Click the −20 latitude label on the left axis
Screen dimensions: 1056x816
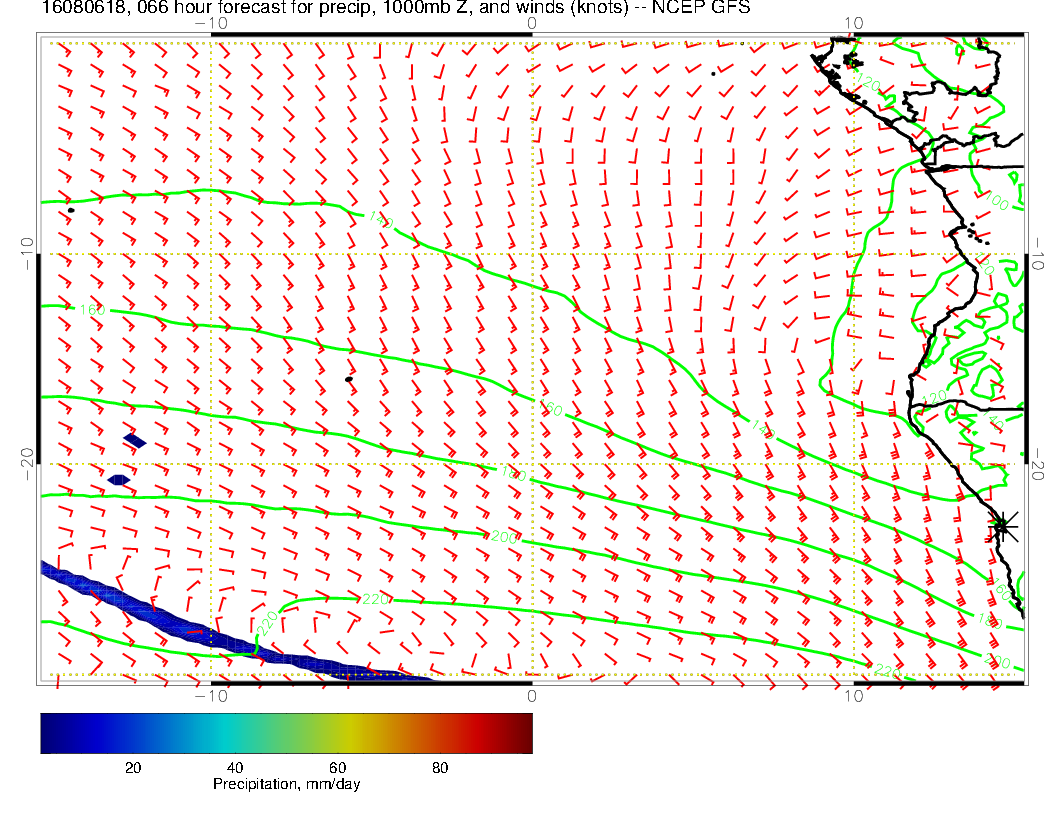27,463
